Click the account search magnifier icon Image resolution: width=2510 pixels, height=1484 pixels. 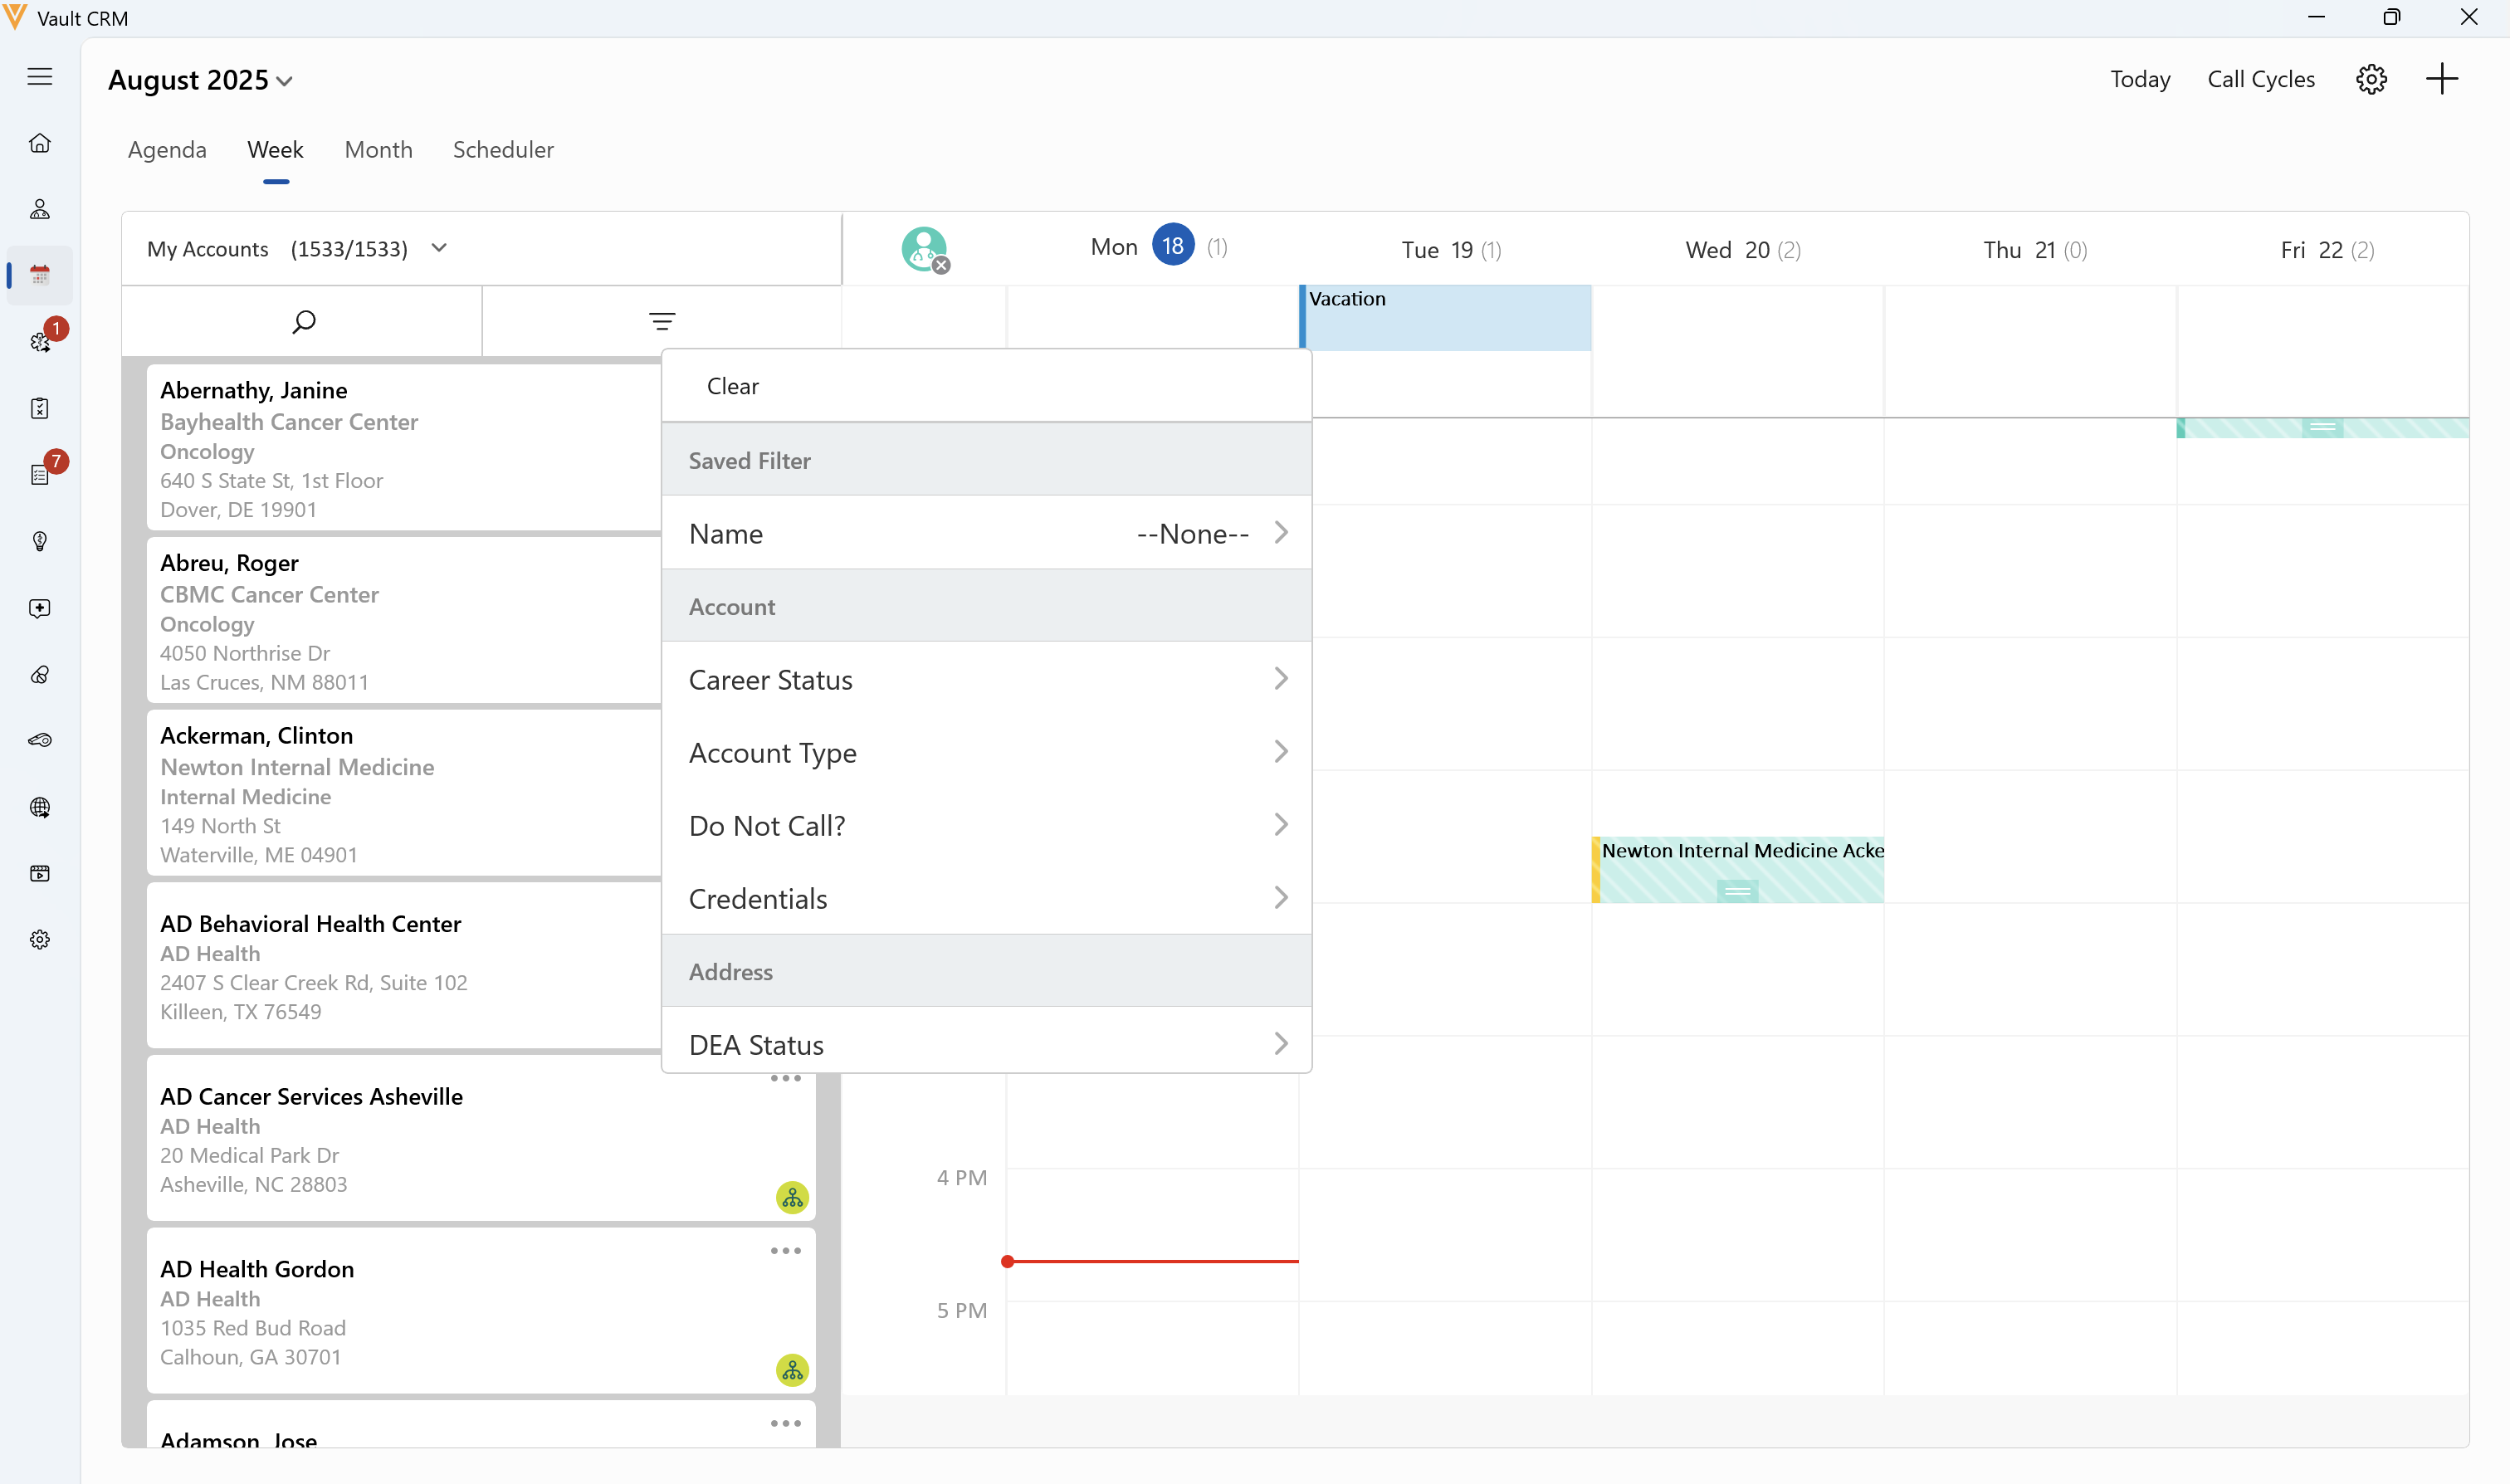point(304,321)
